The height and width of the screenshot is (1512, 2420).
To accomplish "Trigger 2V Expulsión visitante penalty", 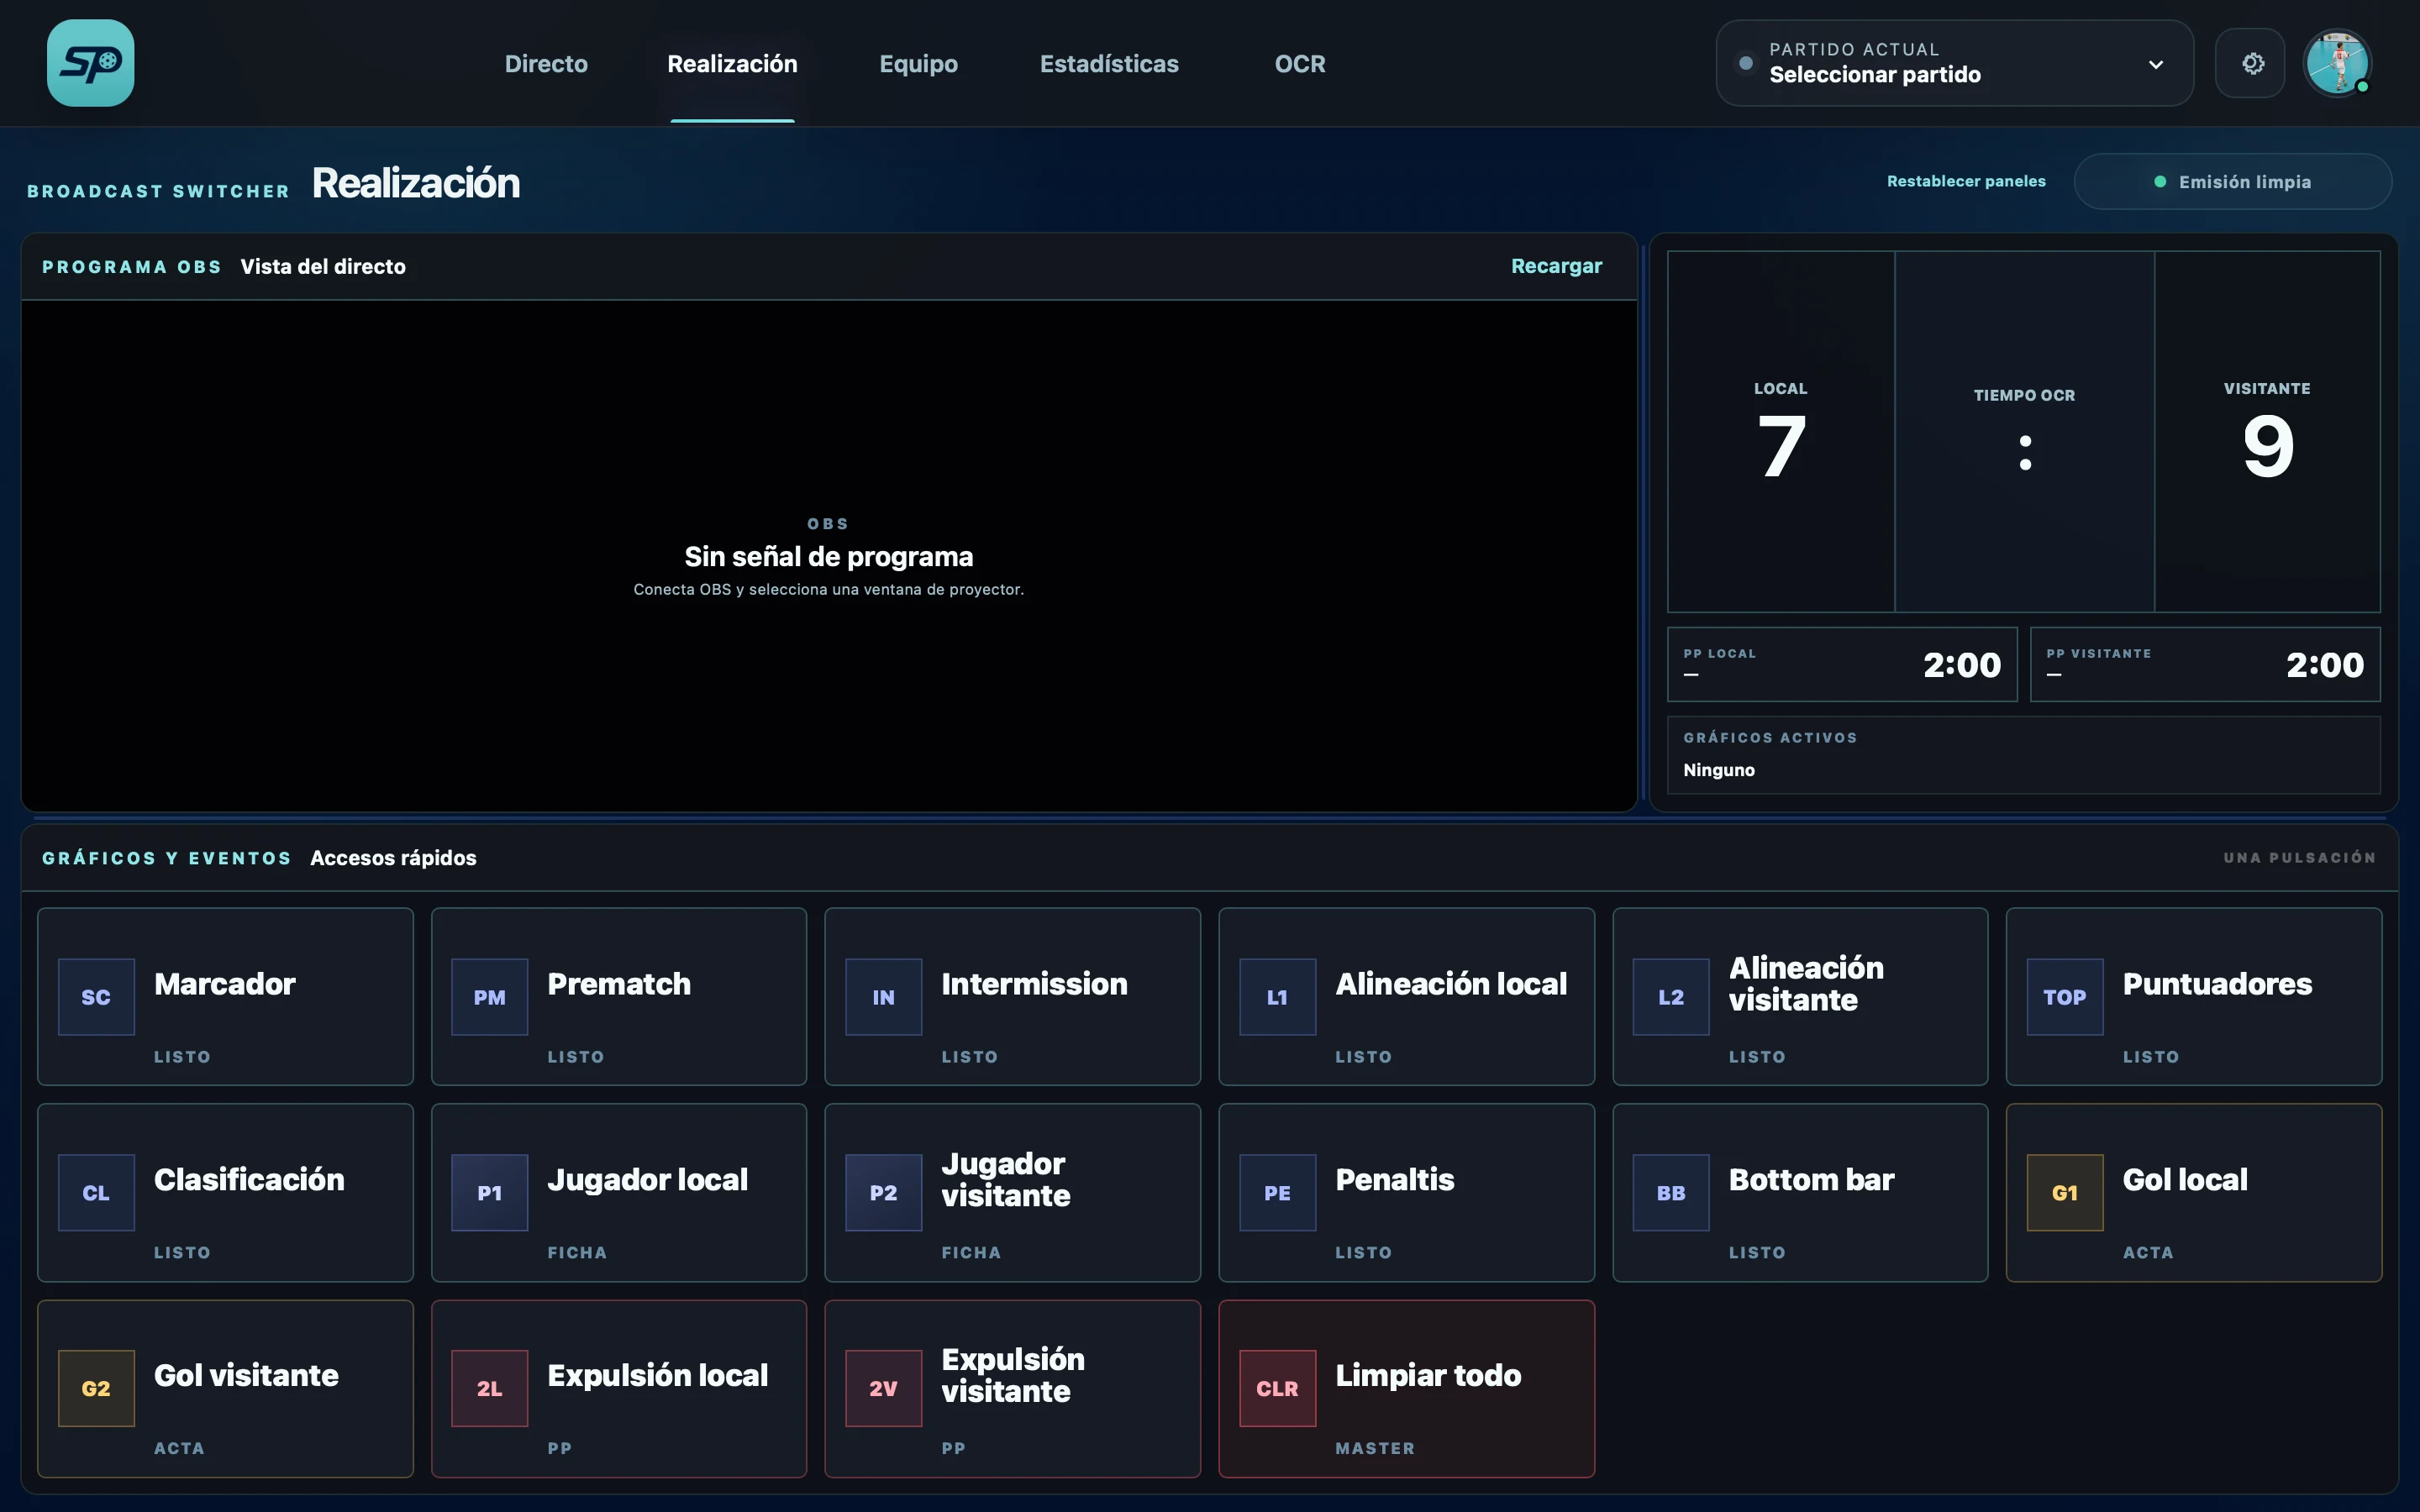I will [x=1012, y=1388].
